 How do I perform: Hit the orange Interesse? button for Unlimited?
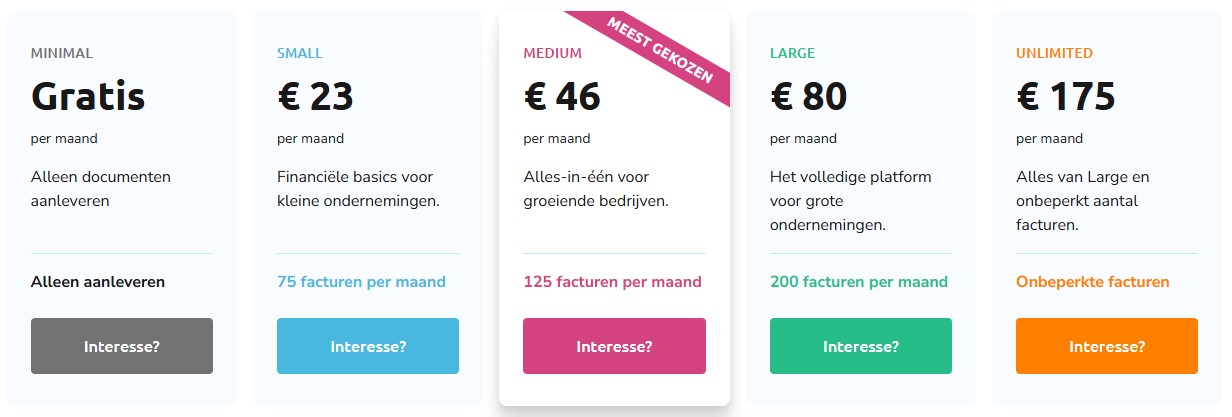point(1106,346)
